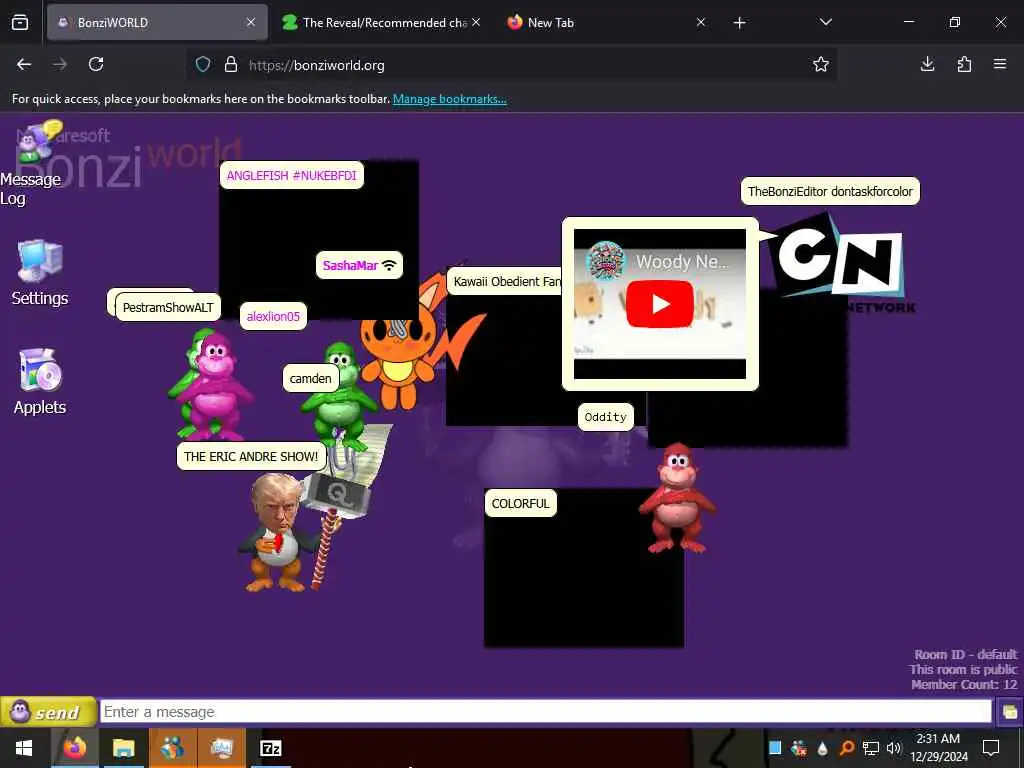
Task: Open the notification center icon
Action: [991, 748]
